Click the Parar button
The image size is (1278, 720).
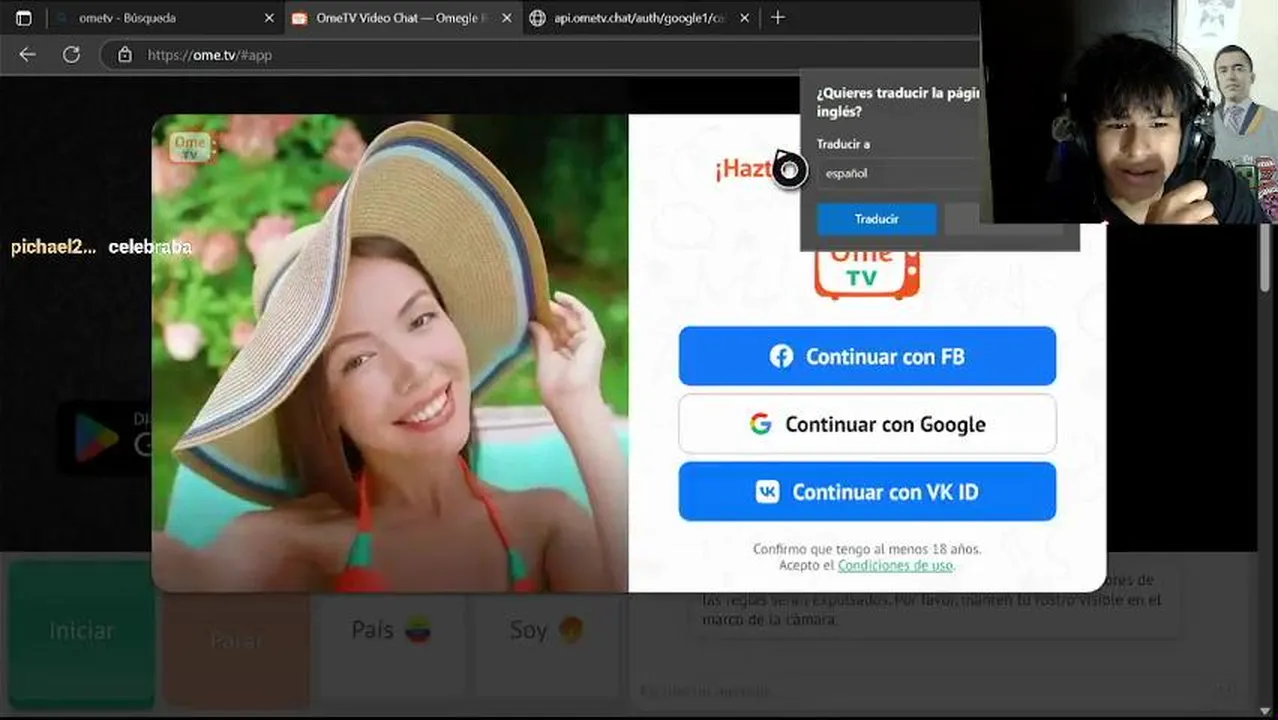237,637
